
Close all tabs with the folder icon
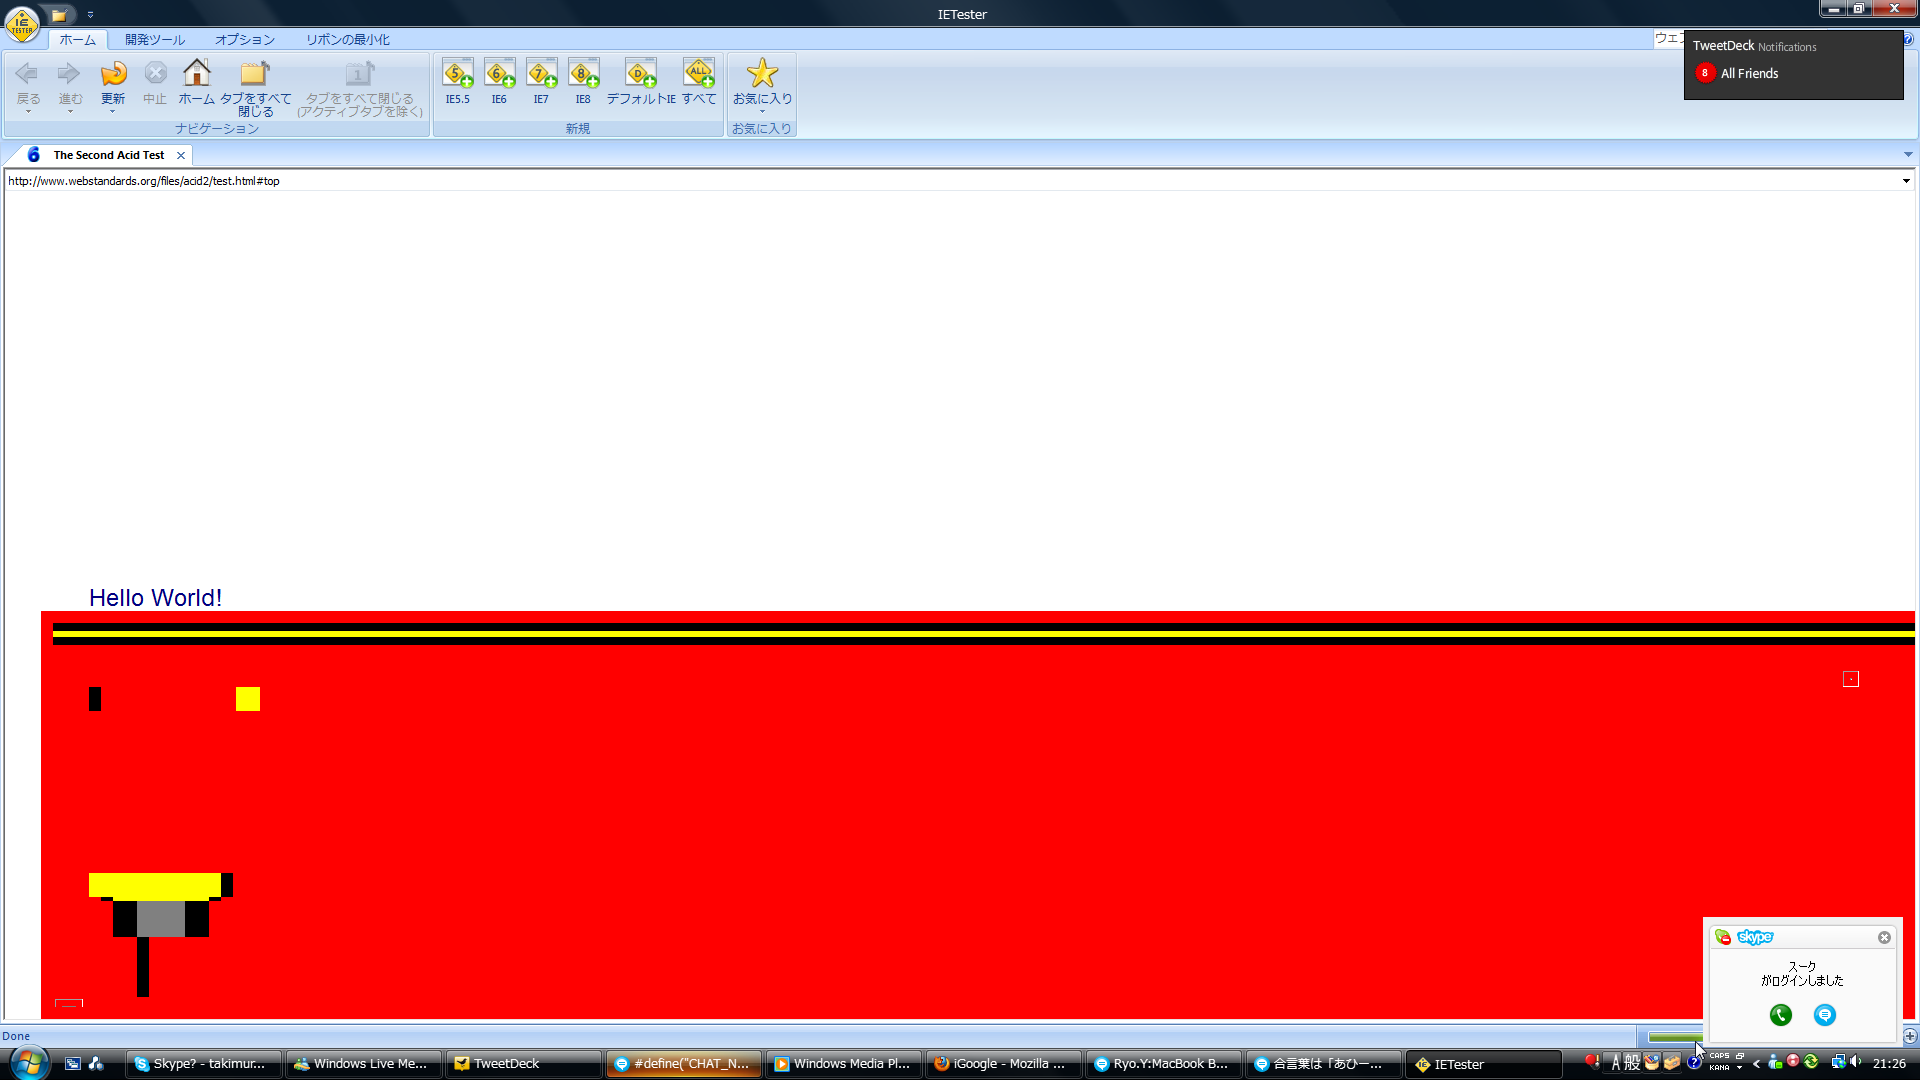point(255,74)
